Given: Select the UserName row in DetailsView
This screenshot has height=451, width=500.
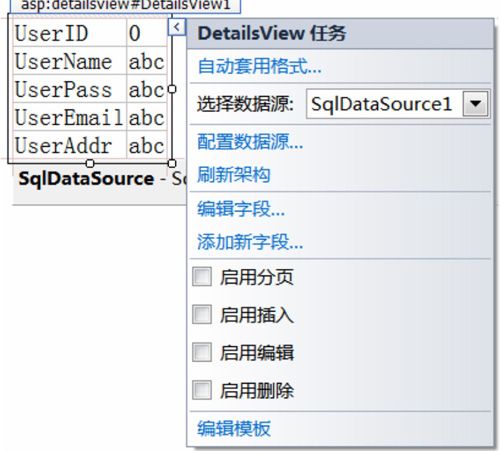Looking at the screenshot, I should (90, 61).
